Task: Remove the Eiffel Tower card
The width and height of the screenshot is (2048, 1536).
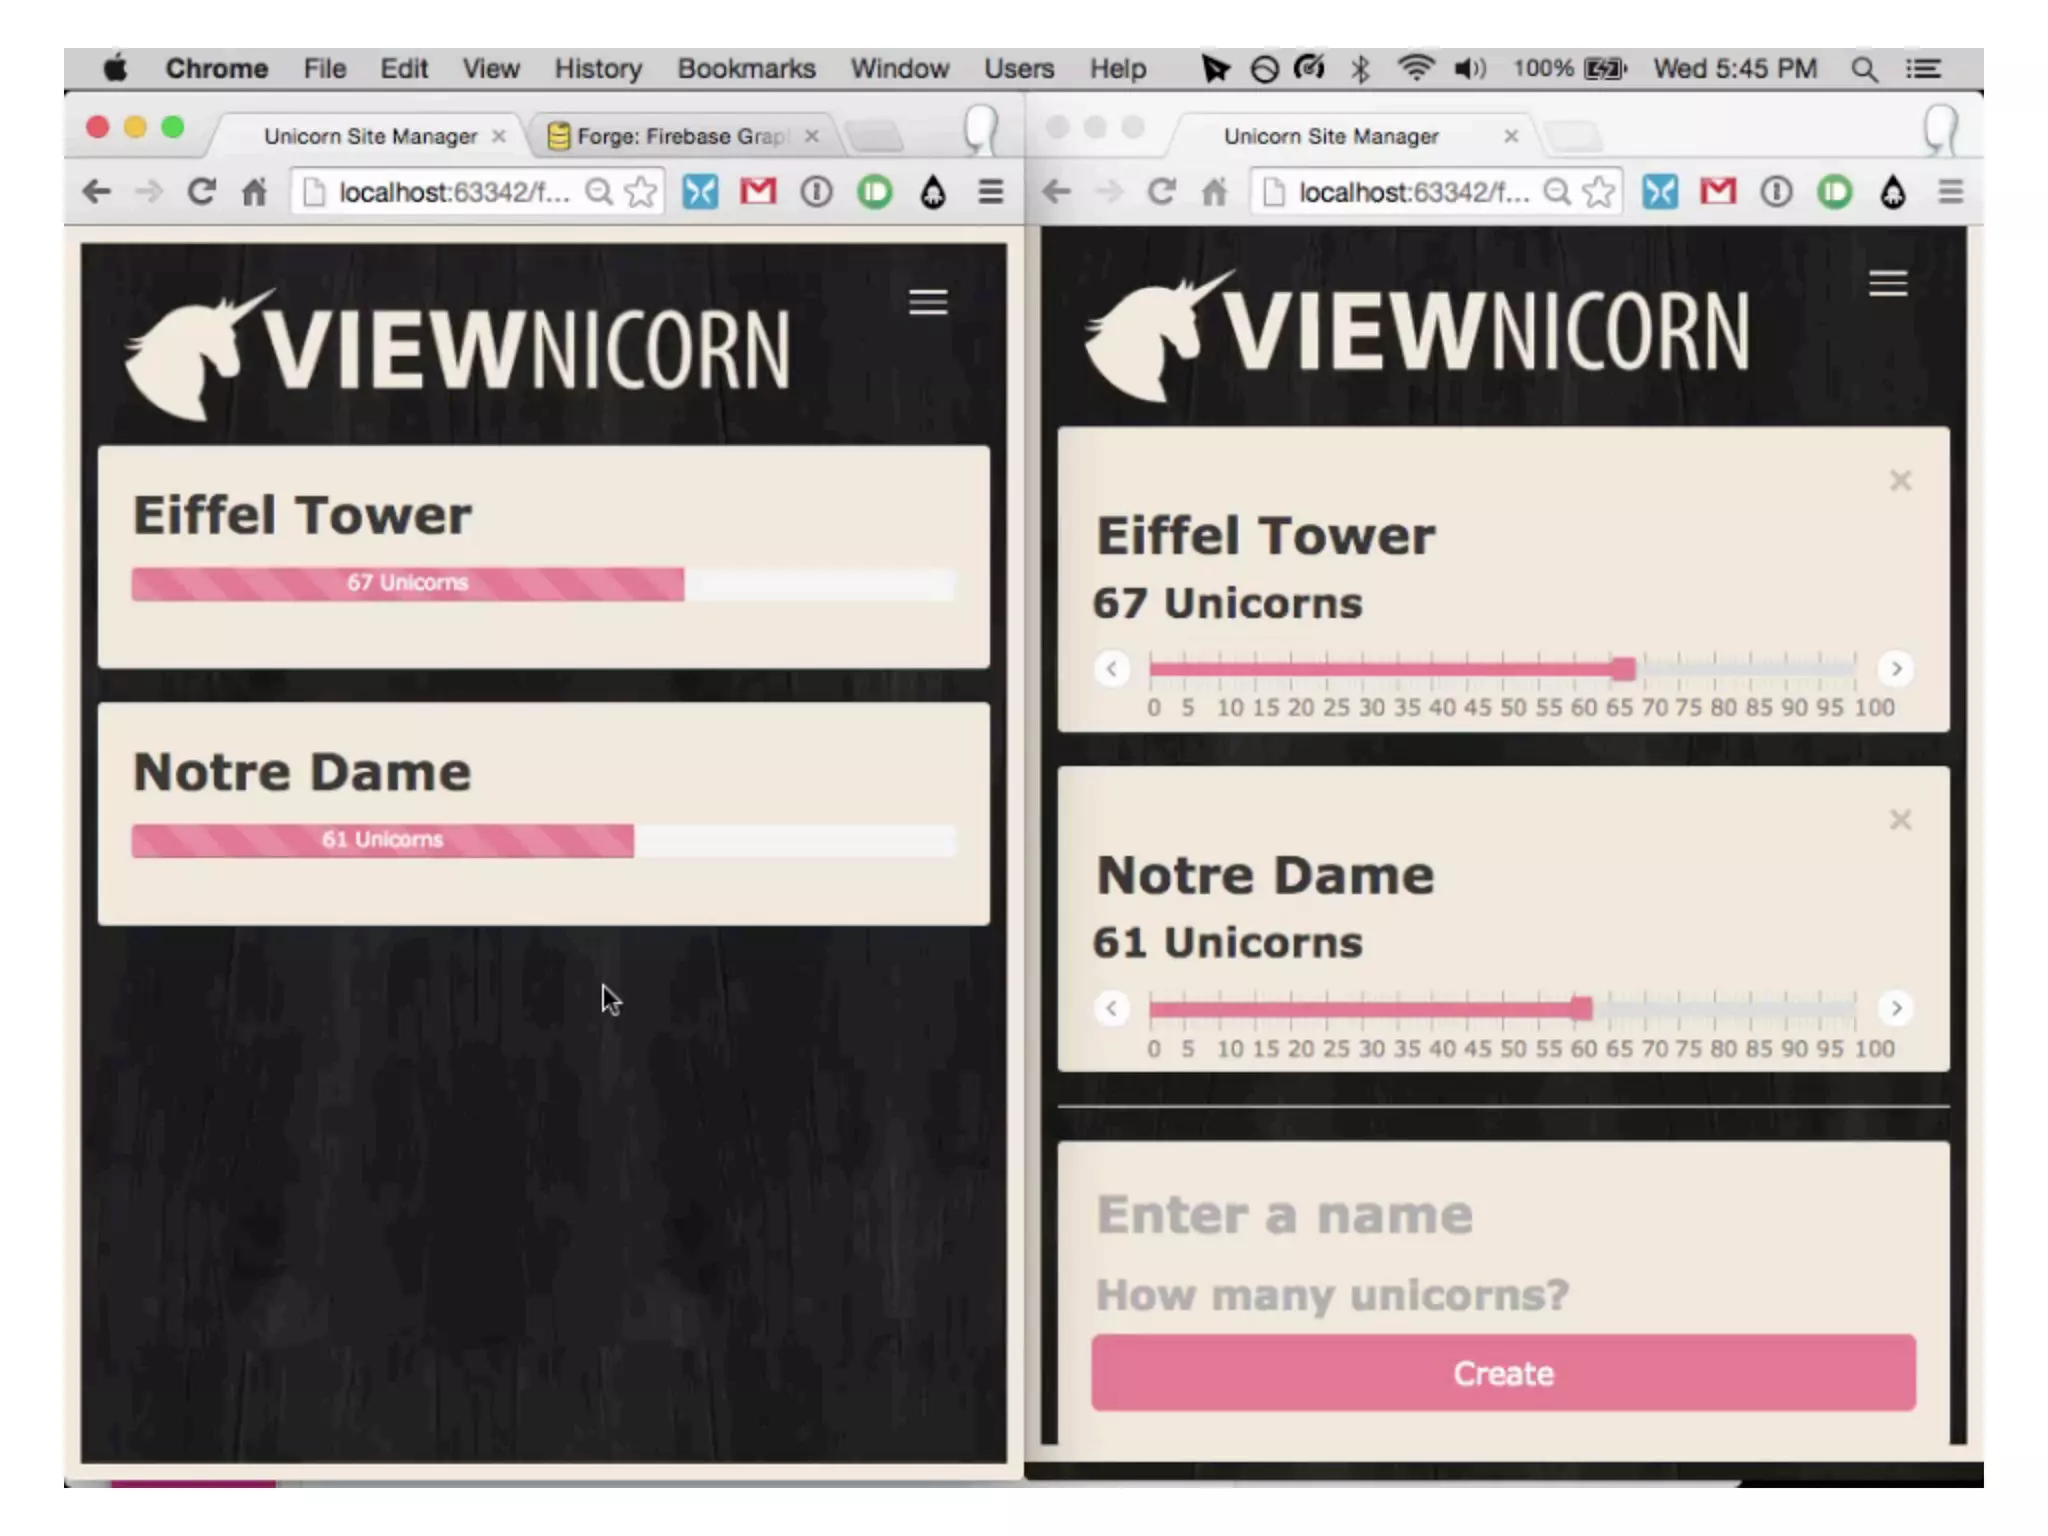Action: tap(1900, 481)
